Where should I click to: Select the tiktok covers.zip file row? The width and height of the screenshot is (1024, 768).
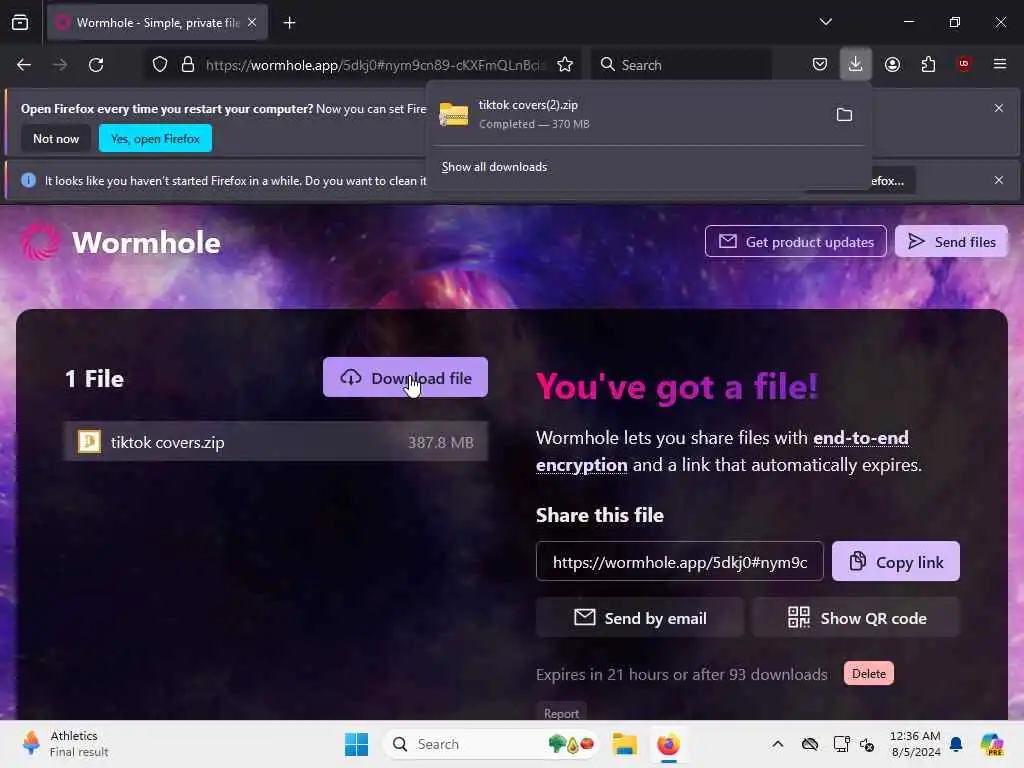pos(276,442)
